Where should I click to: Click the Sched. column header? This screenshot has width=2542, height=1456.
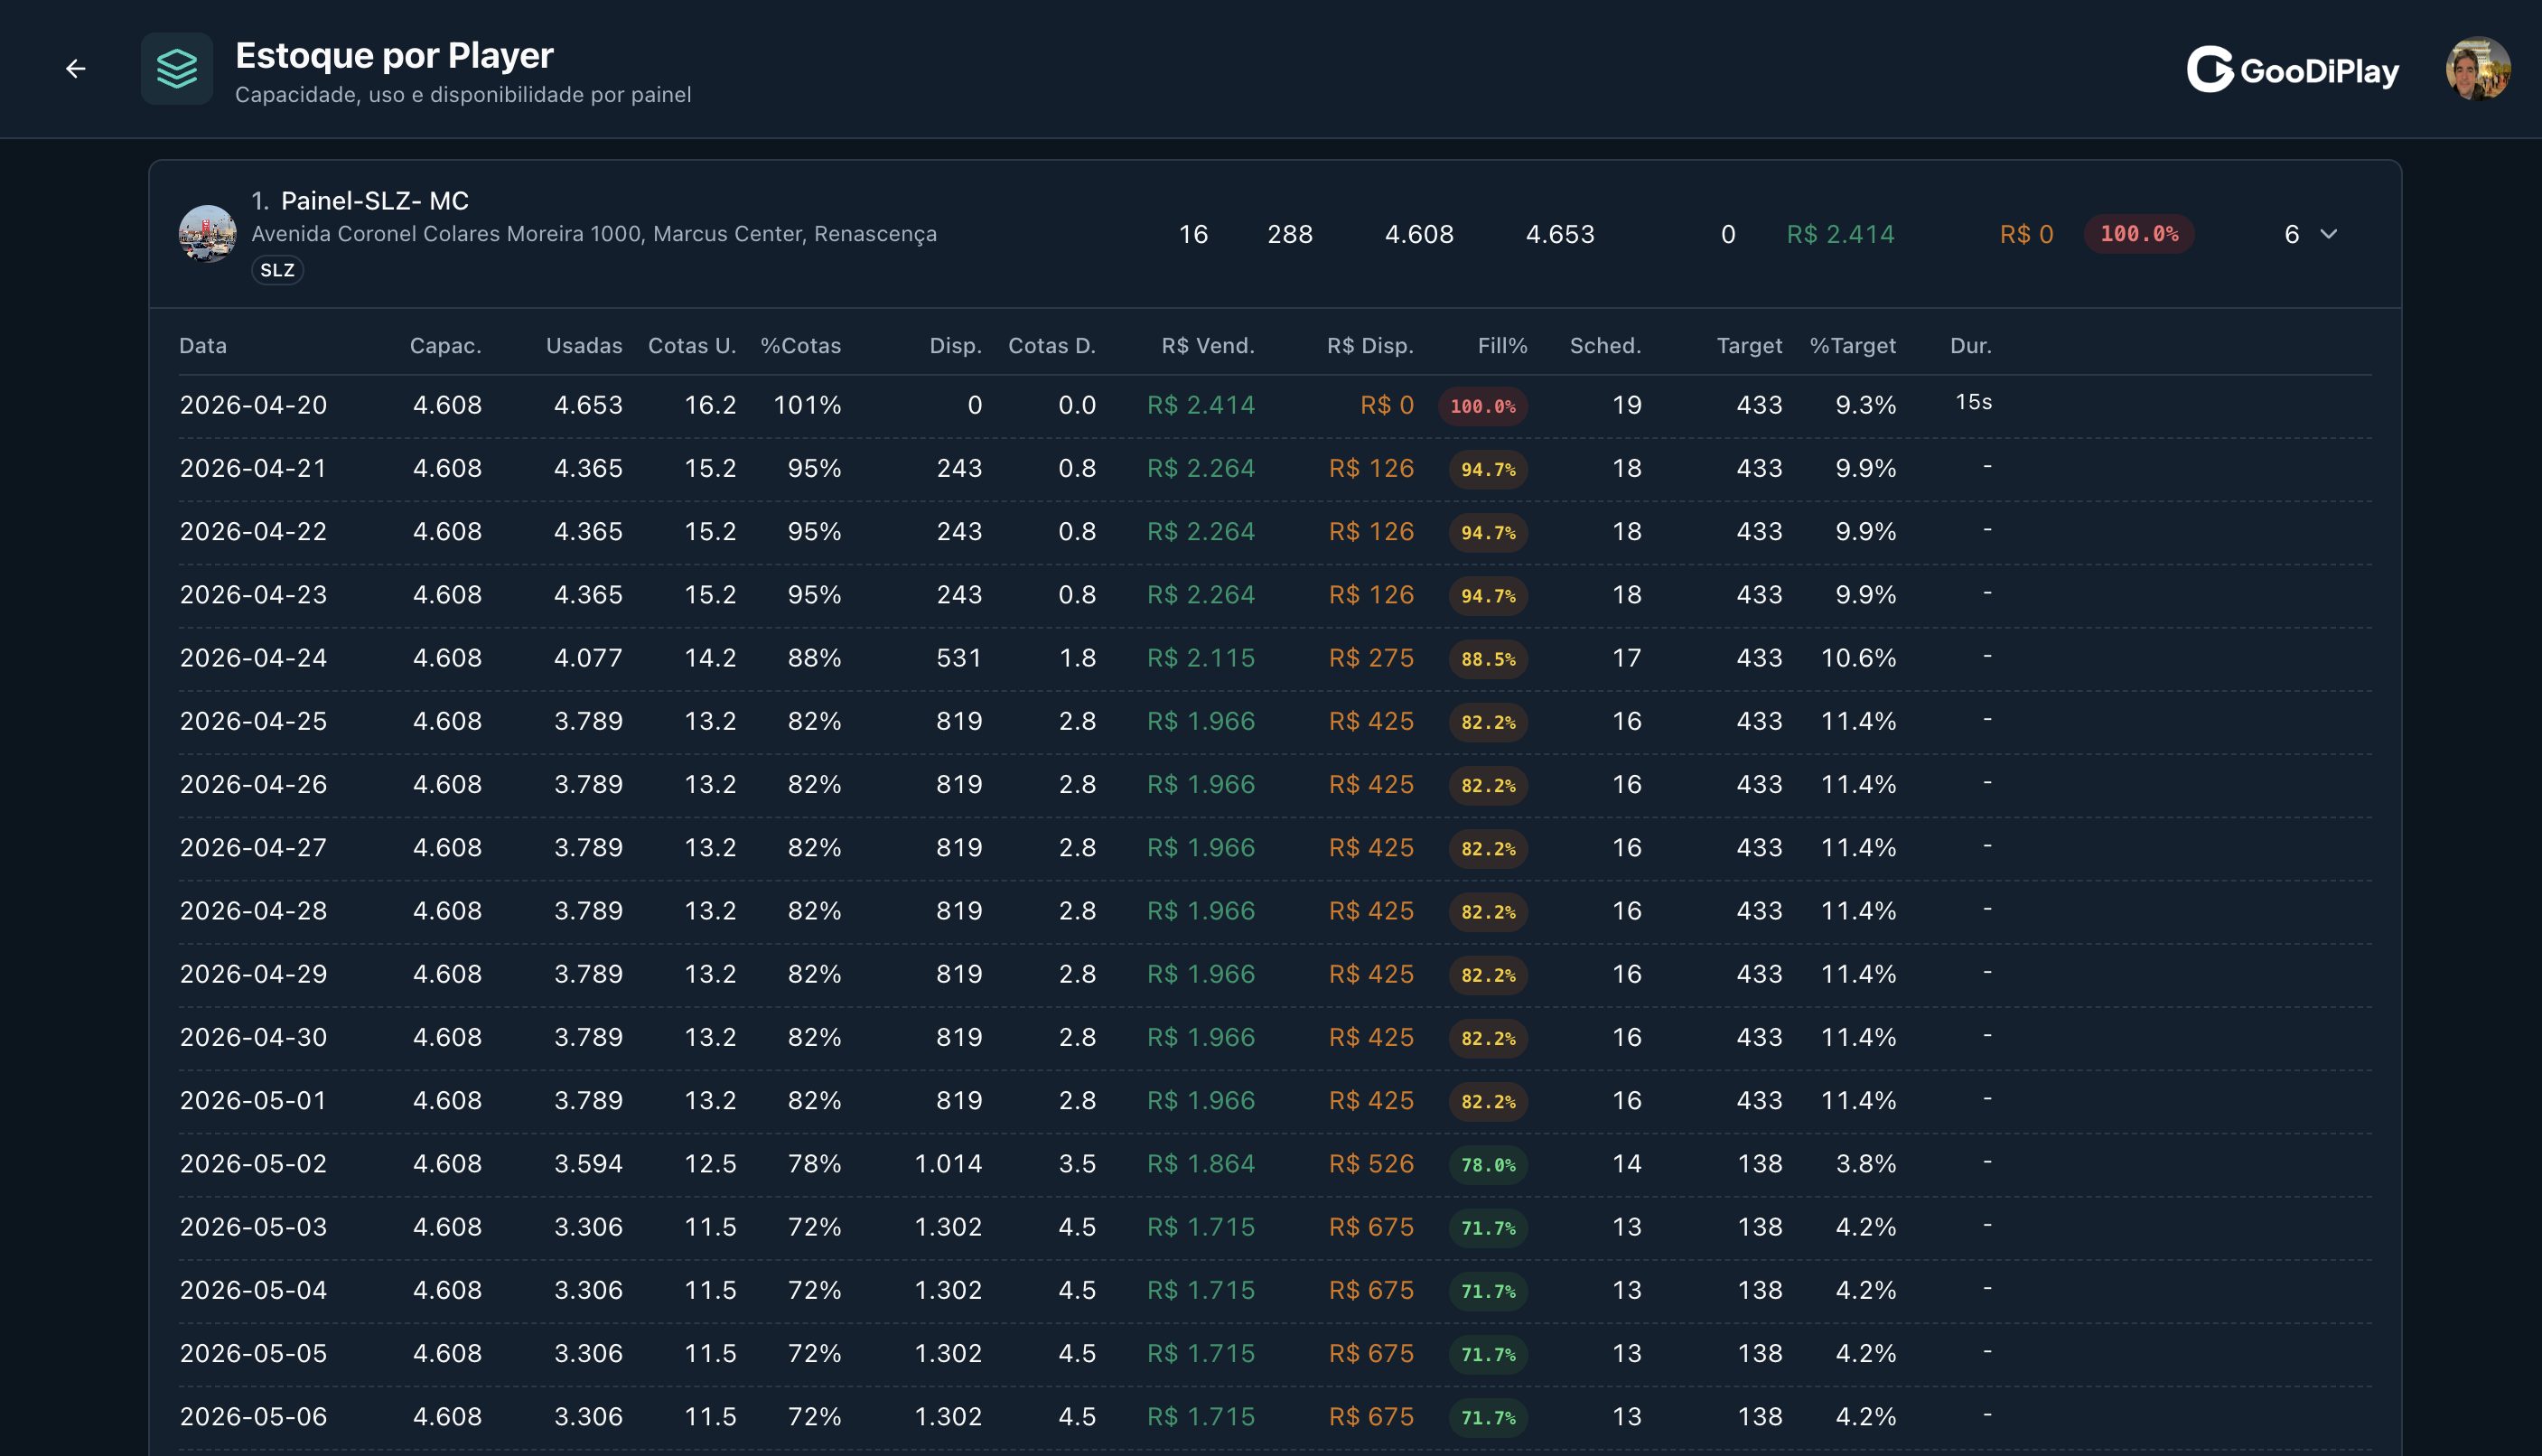click(1606, 346)
